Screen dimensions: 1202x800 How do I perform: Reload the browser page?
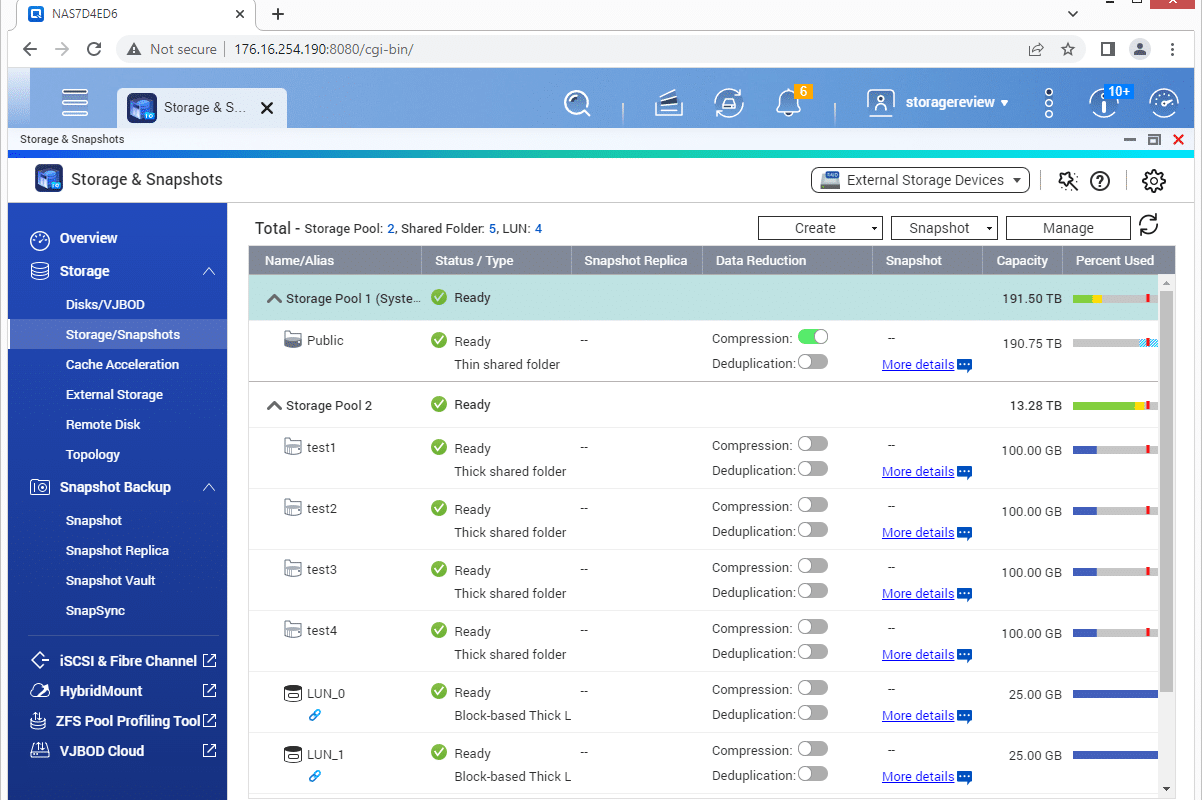[94, 49]
